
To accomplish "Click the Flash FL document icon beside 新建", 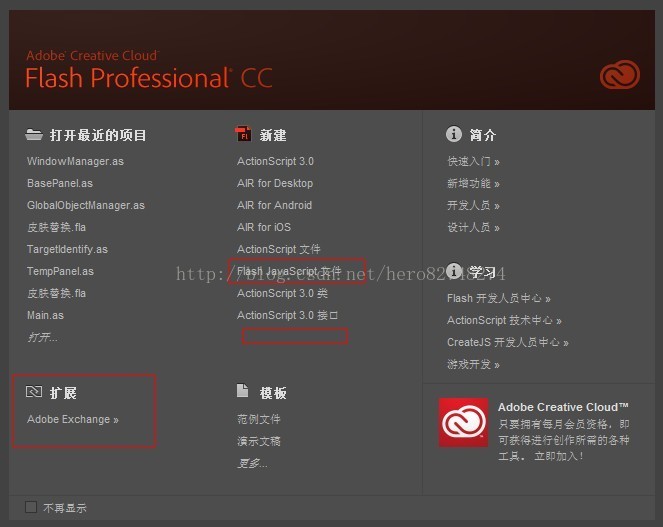I will point(243,134).
